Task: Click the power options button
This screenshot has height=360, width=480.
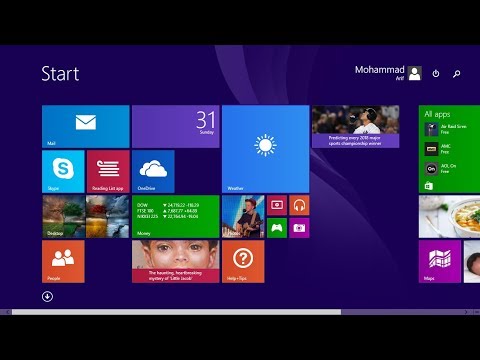Action: pos(436,73)
